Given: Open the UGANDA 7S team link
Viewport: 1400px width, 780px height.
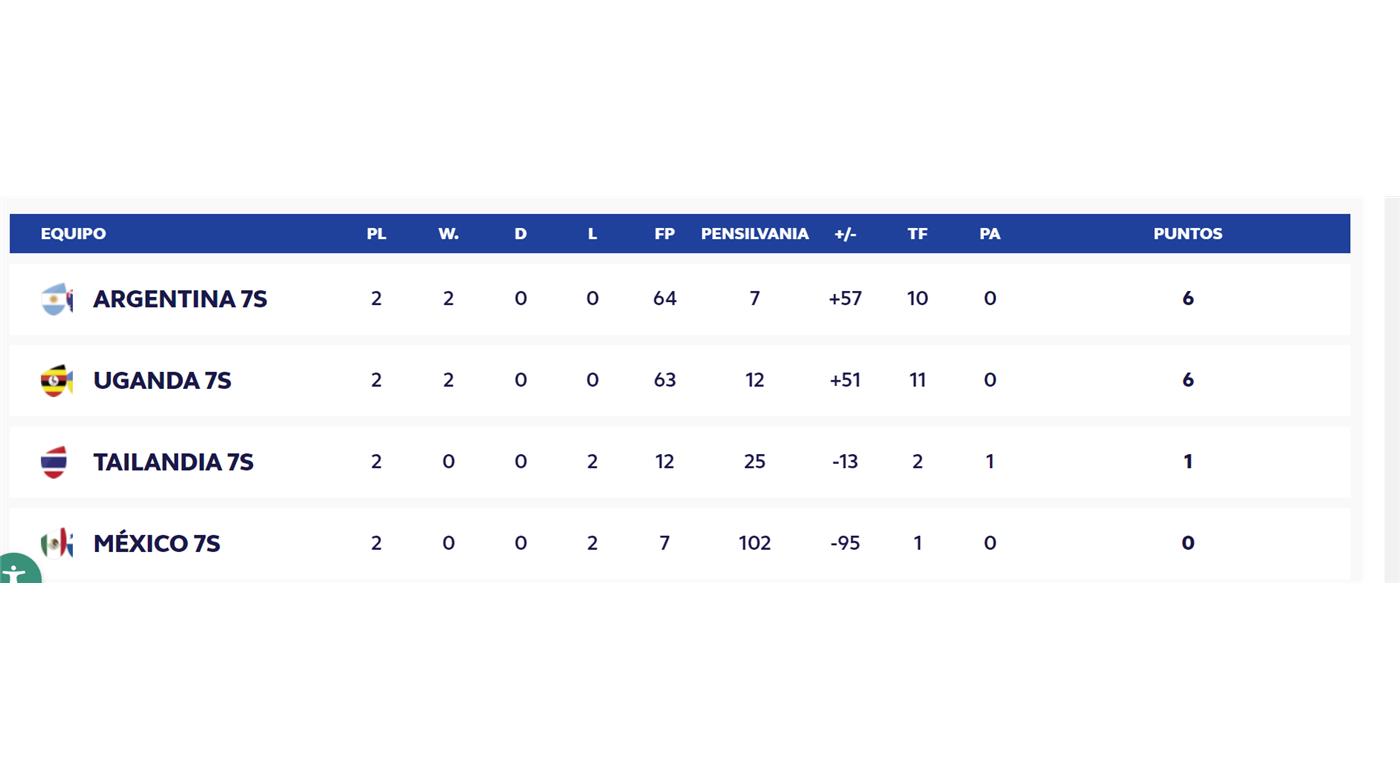Looking at the screenshot, I should point(162,381).
